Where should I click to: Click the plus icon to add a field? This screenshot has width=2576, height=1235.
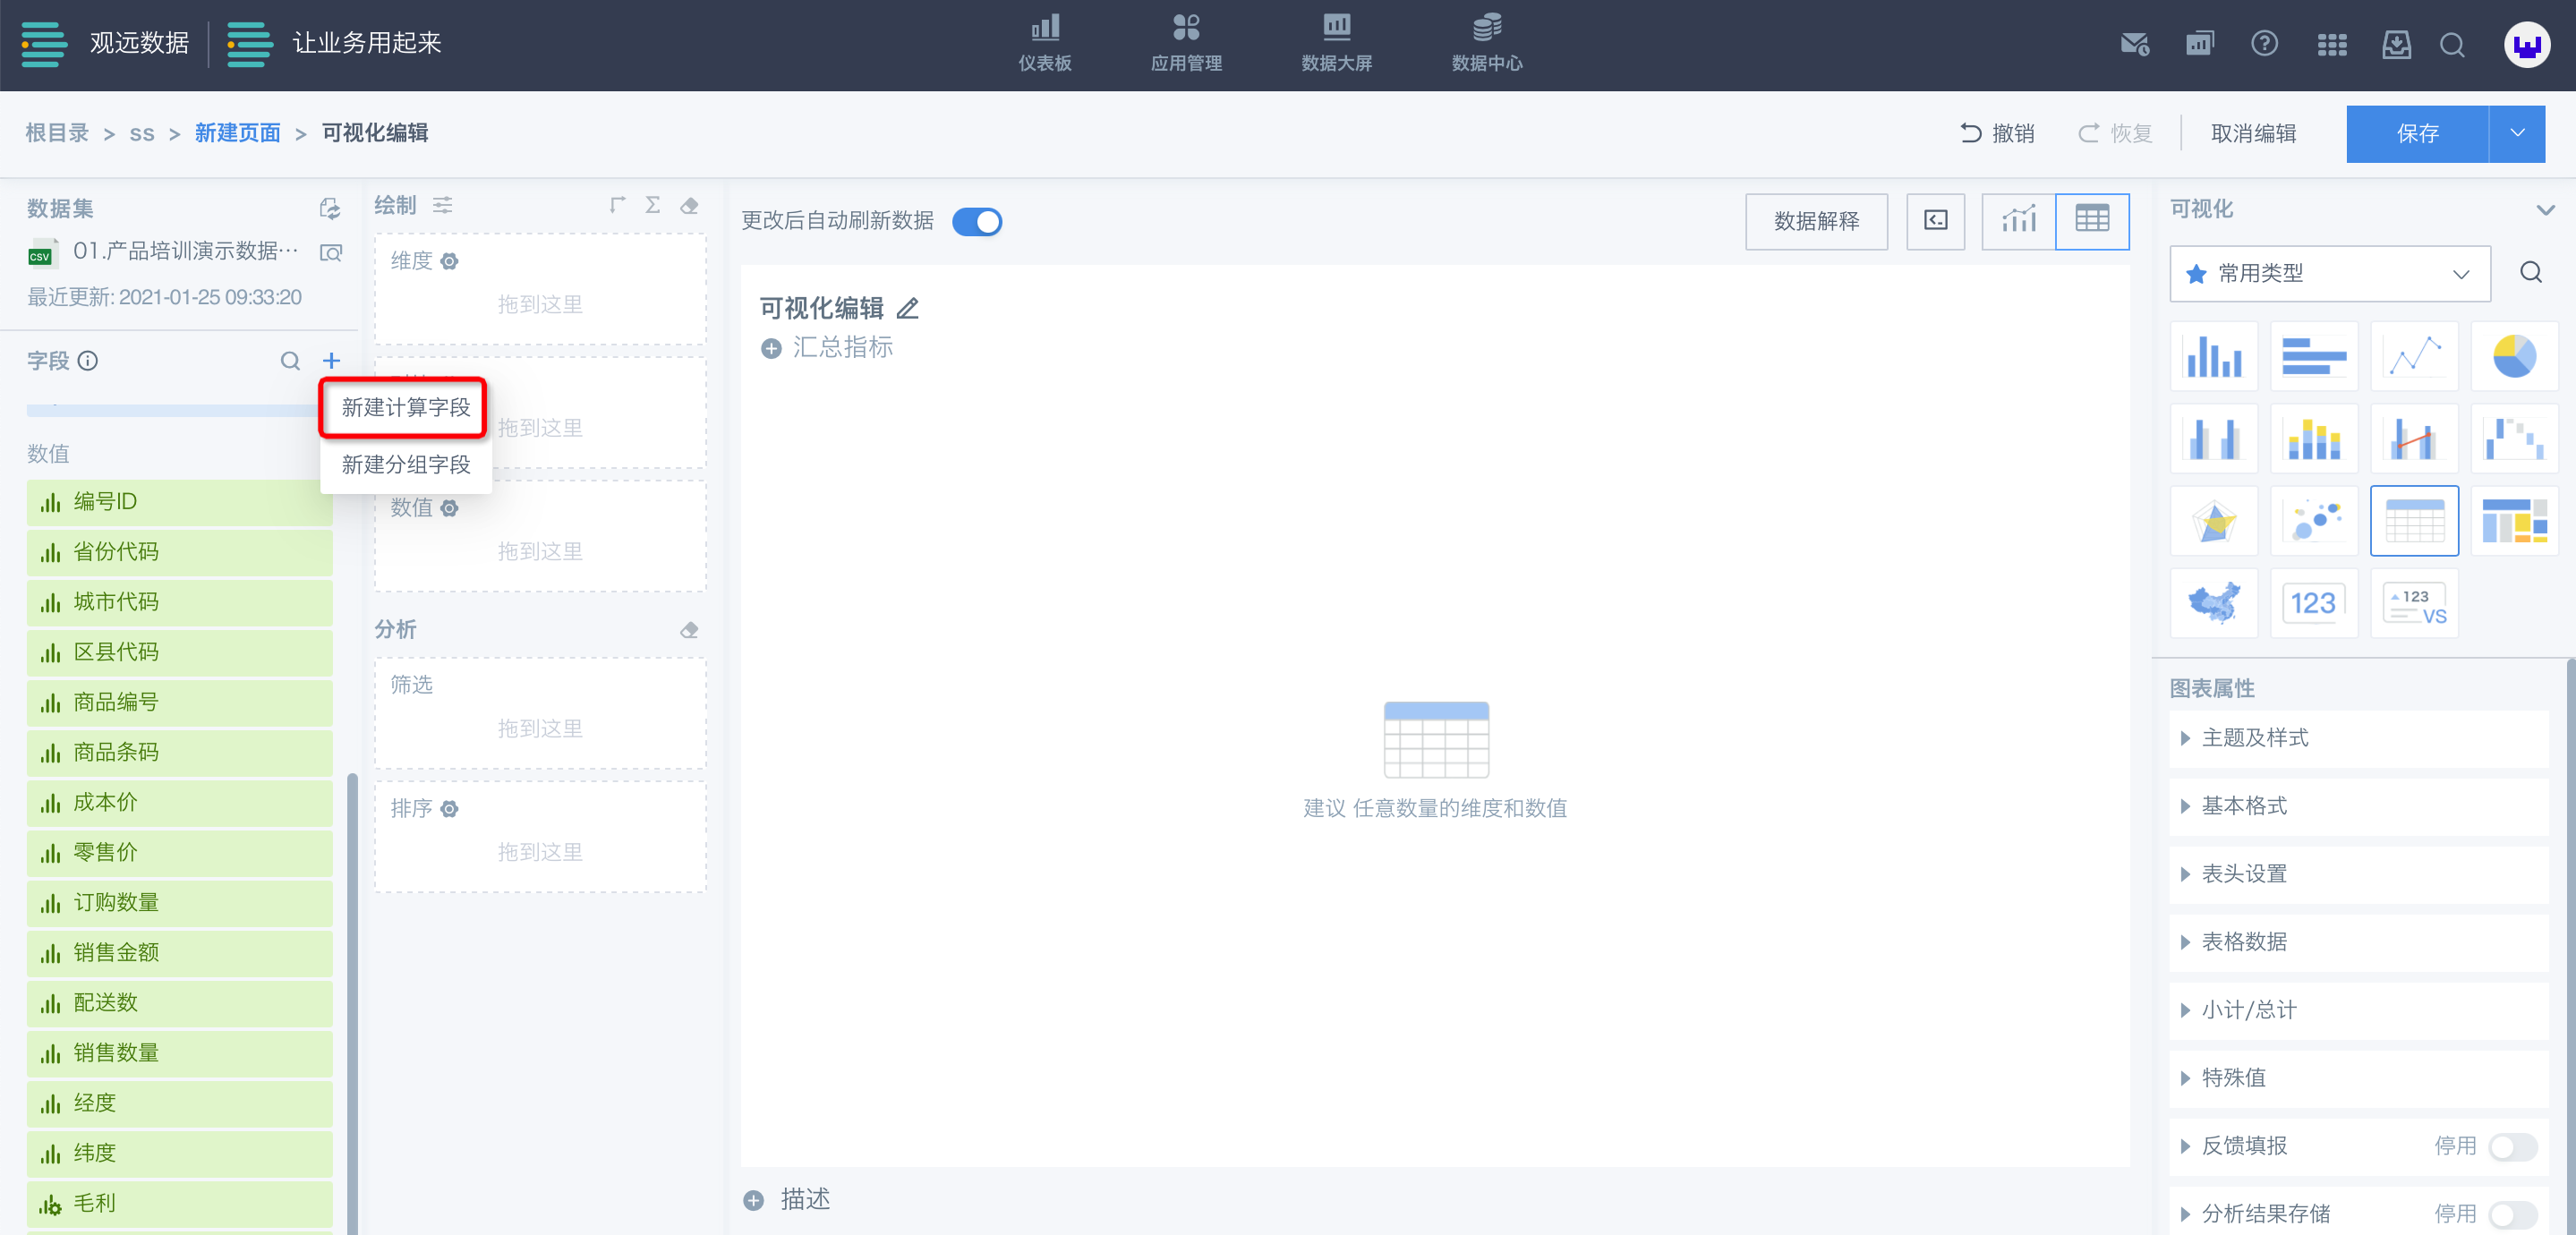point(331,360)
